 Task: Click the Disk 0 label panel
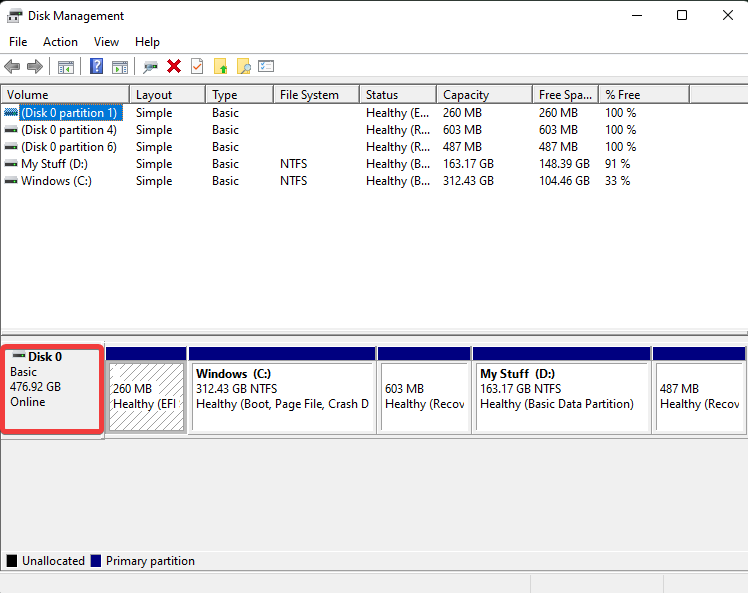(52, 390)
